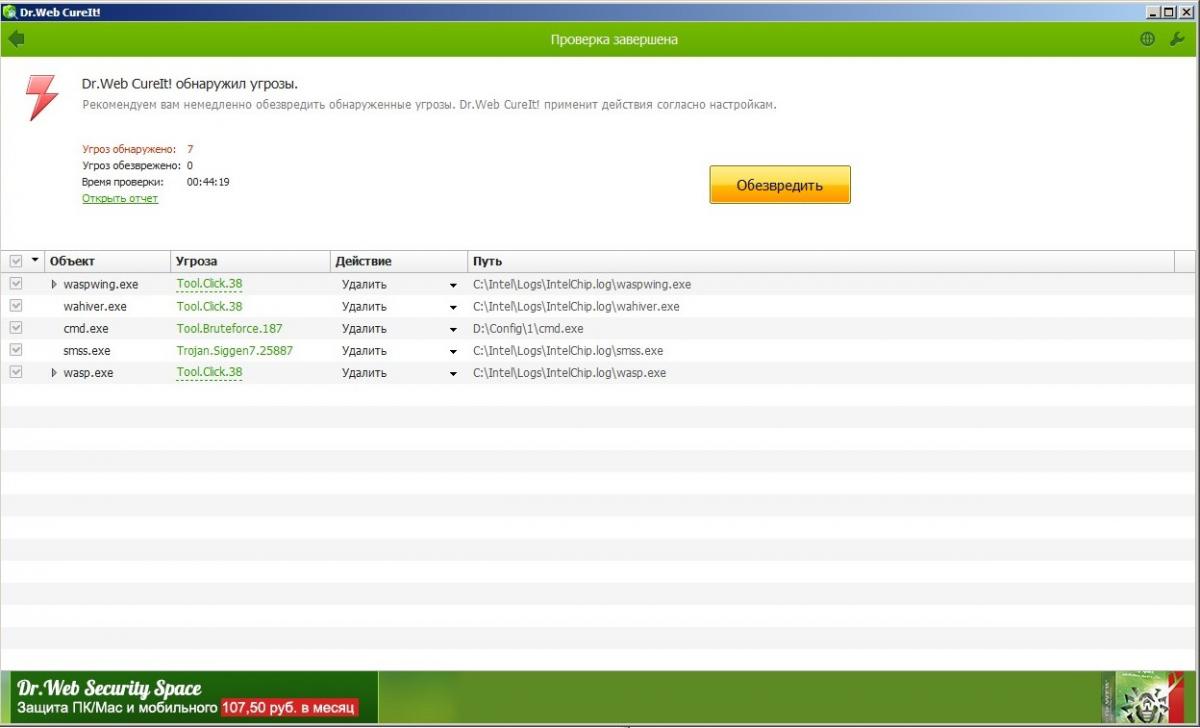
Task: Click path D:\Config\1\cmd.exe
Action: pyautogui.click(x=528, y=329)
